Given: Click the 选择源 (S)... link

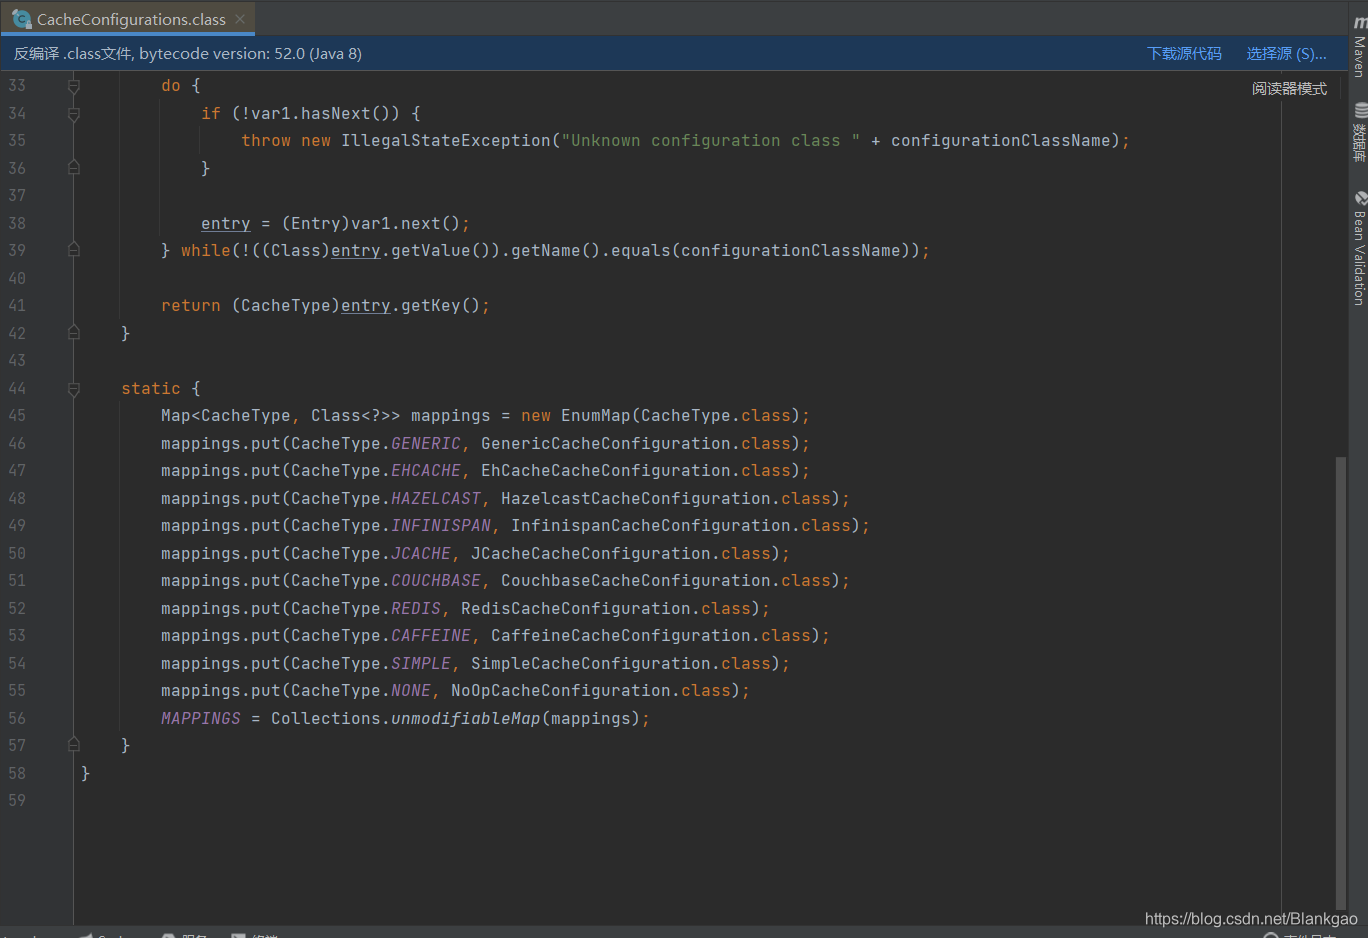Looking at the screenshot, I should pos(1286,54).
